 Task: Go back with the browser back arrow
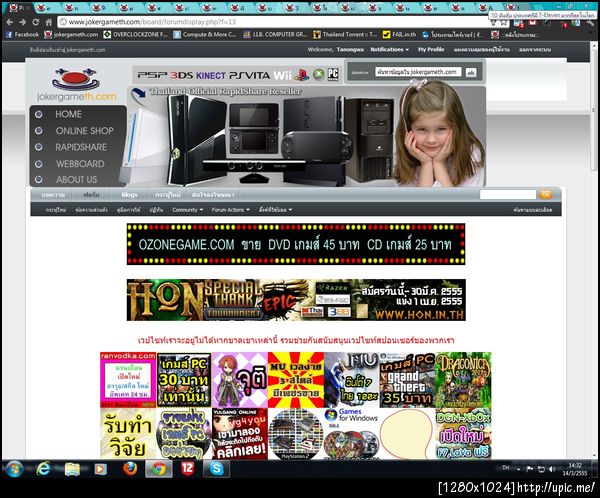click(10, 22)
